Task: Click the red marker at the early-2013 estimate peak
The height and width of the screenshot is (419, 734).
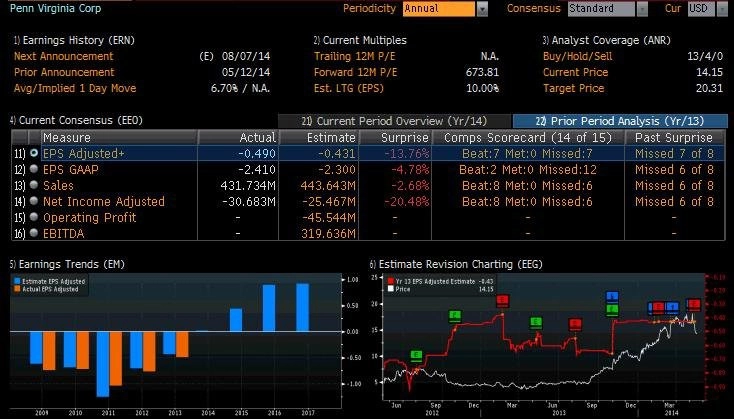Action: coord(502,301)
